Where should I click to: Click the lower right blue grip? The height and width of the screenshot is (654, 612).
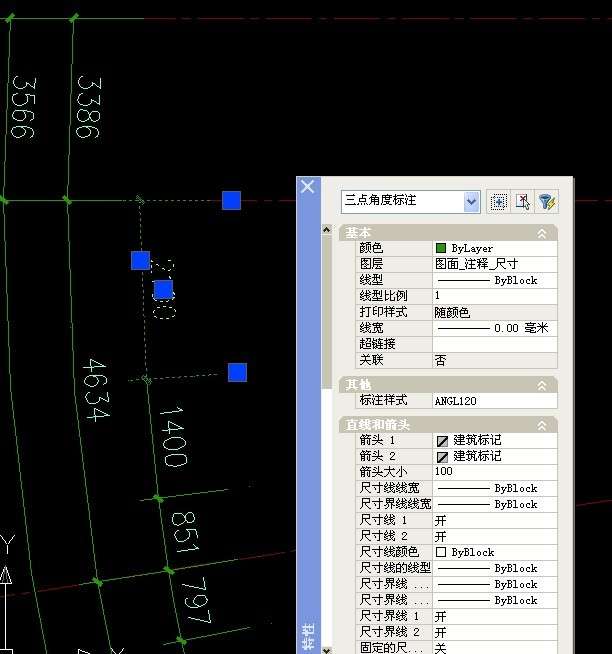pos(237,372)
